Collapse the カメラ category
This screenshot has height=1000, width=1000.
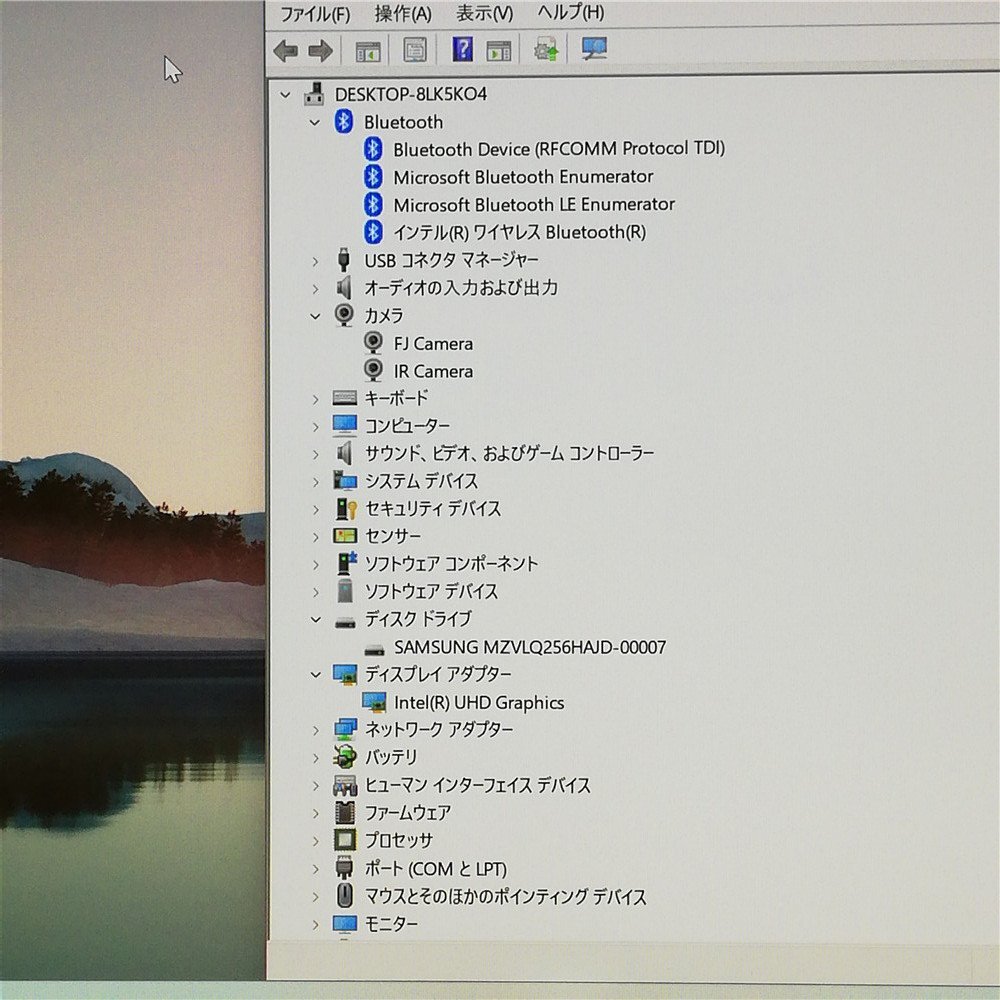click(x=315, y=316)
